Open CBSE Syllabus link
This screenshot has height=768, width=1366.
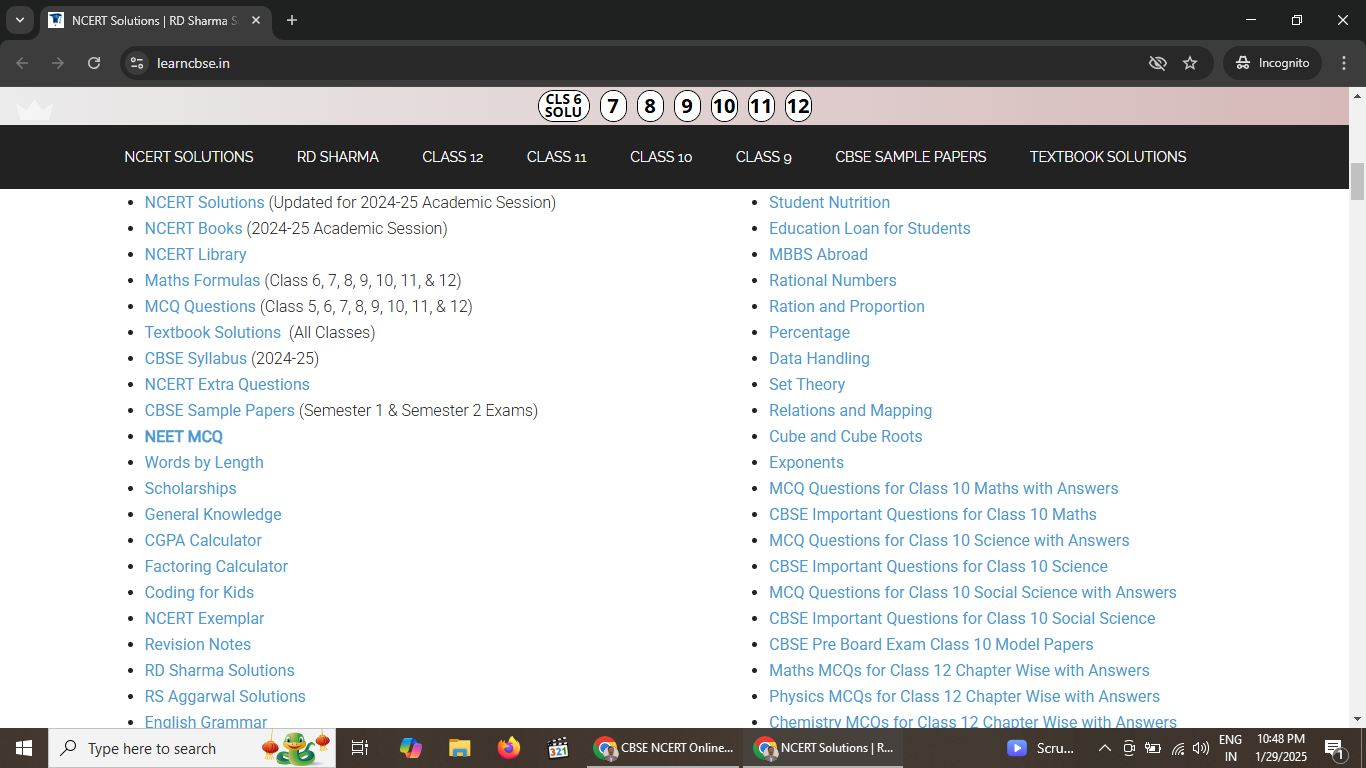[196, 358]
